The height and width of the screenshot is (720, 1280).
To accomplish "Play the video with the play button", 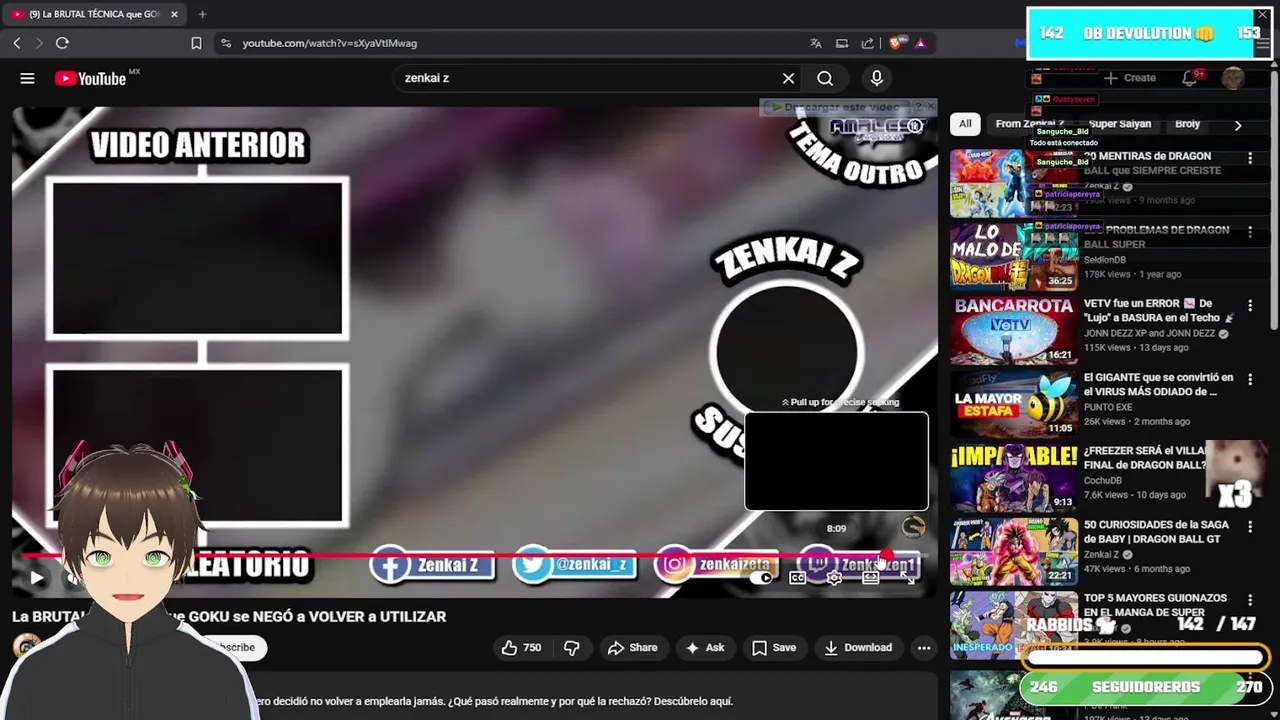I will 36,577.
